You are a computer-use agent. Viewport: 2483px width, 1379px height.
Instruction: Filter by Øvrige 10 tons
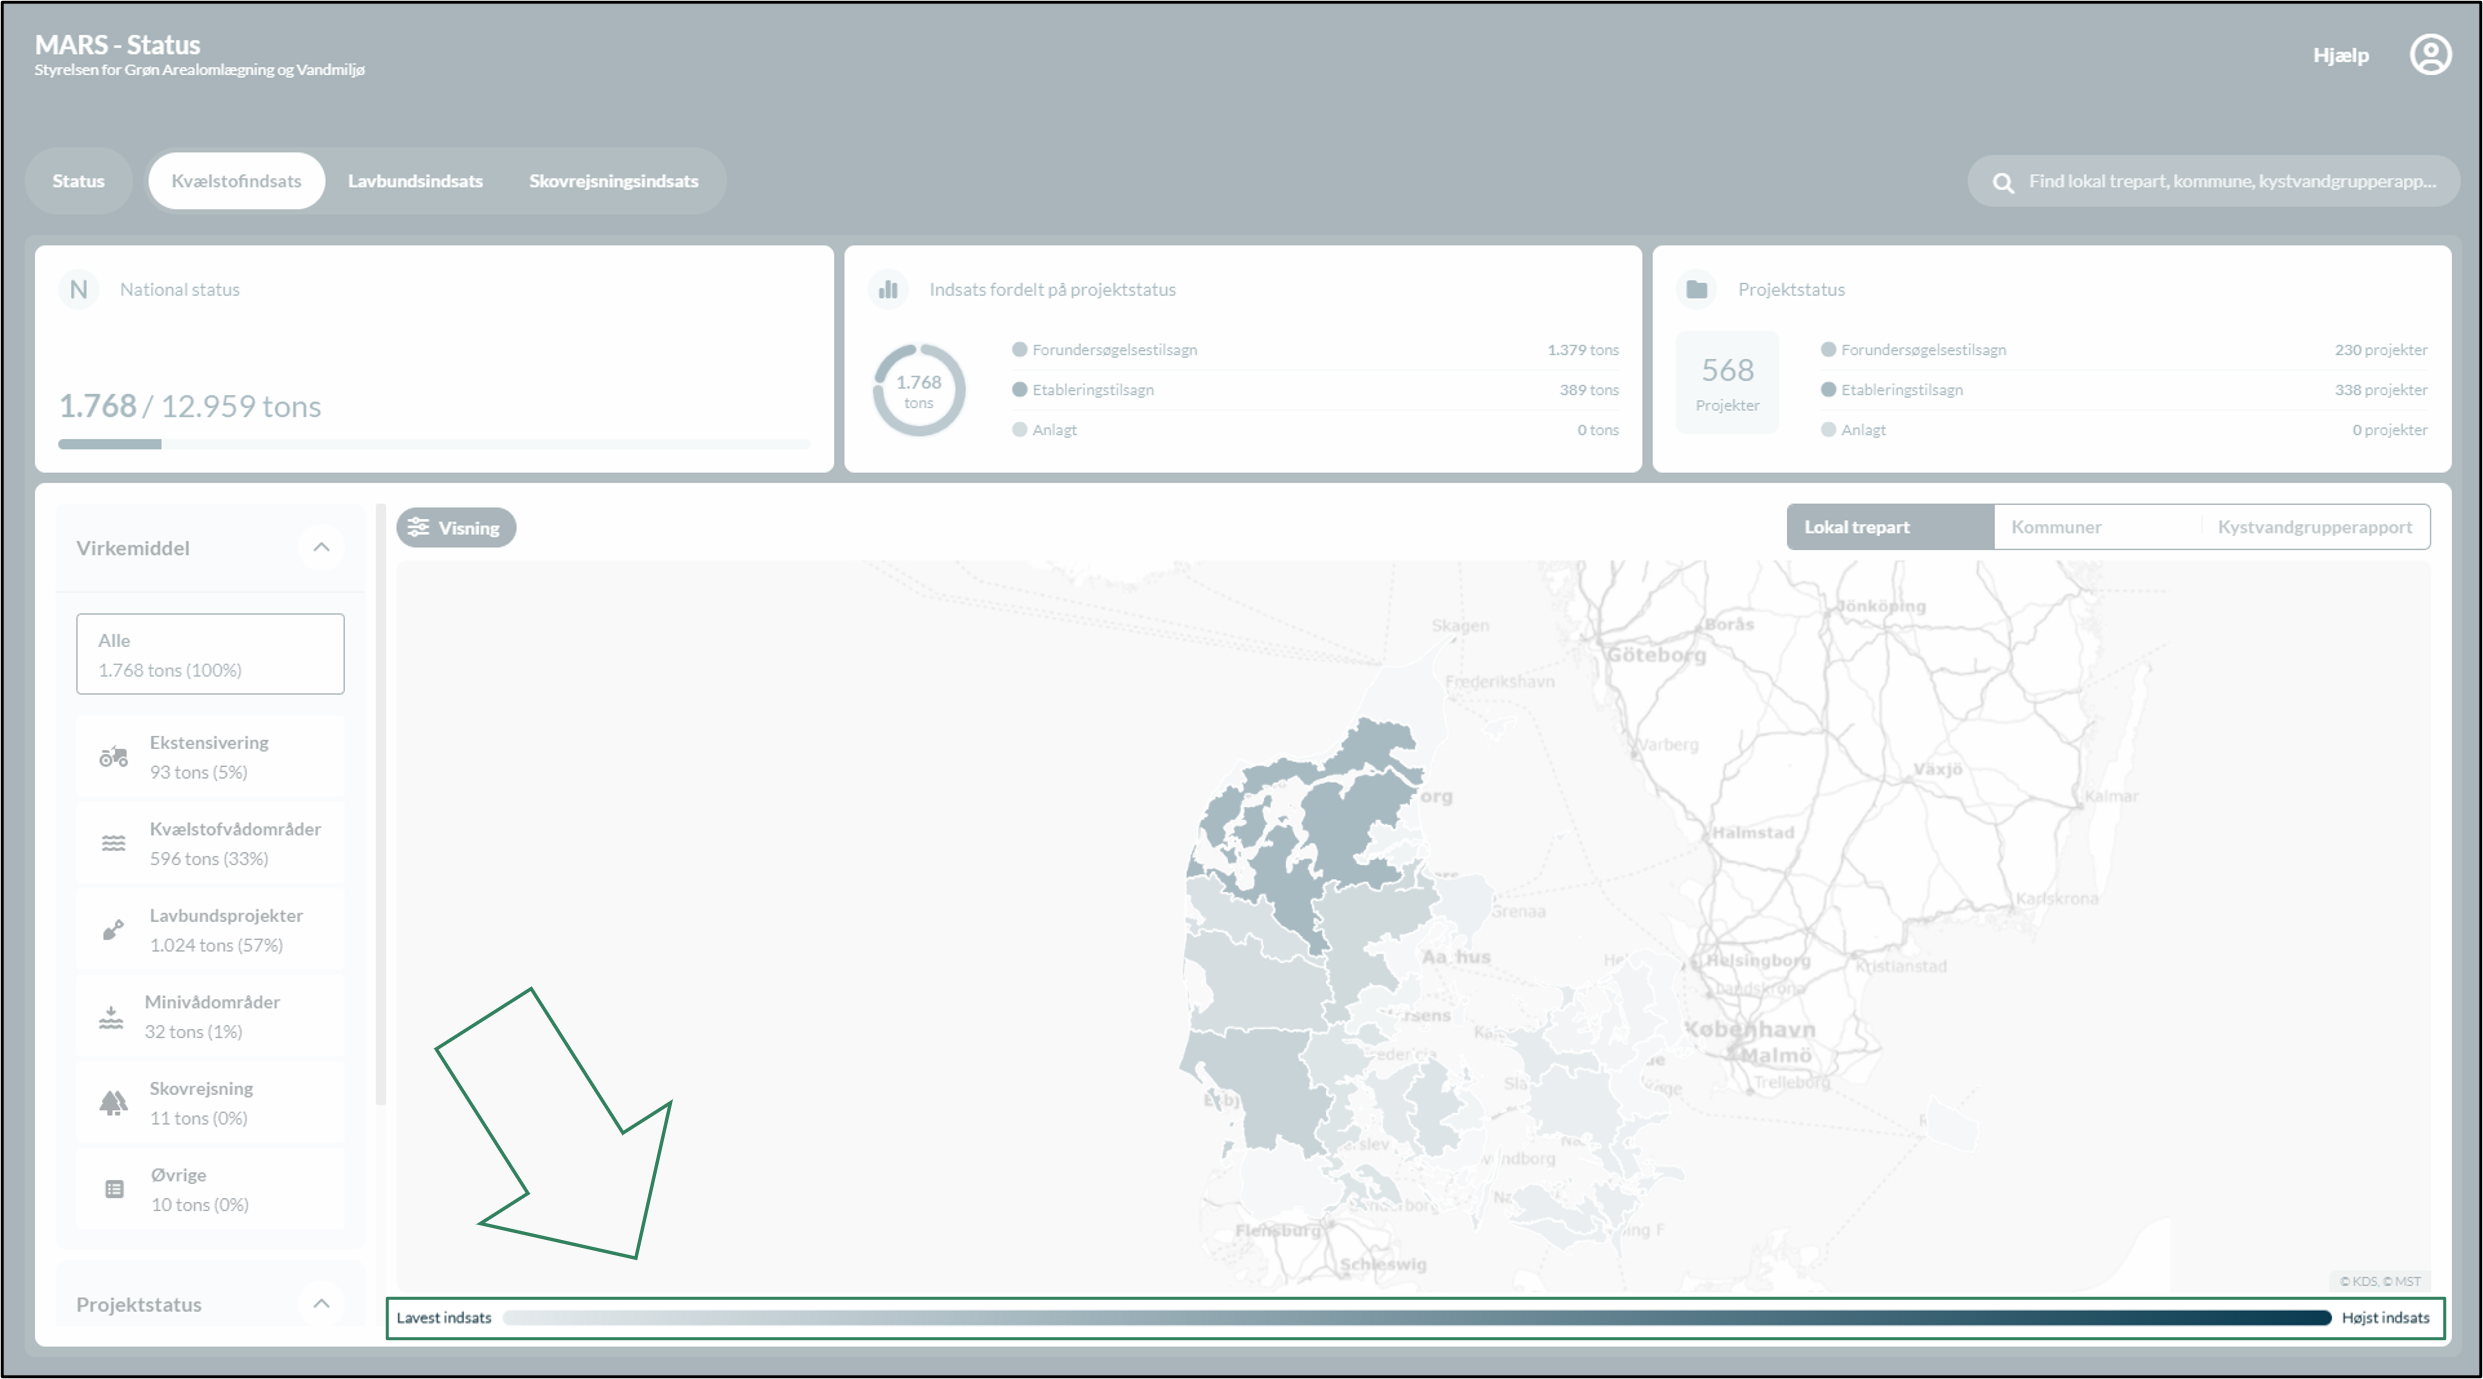pyautogui.click(x=210, y=1189)
